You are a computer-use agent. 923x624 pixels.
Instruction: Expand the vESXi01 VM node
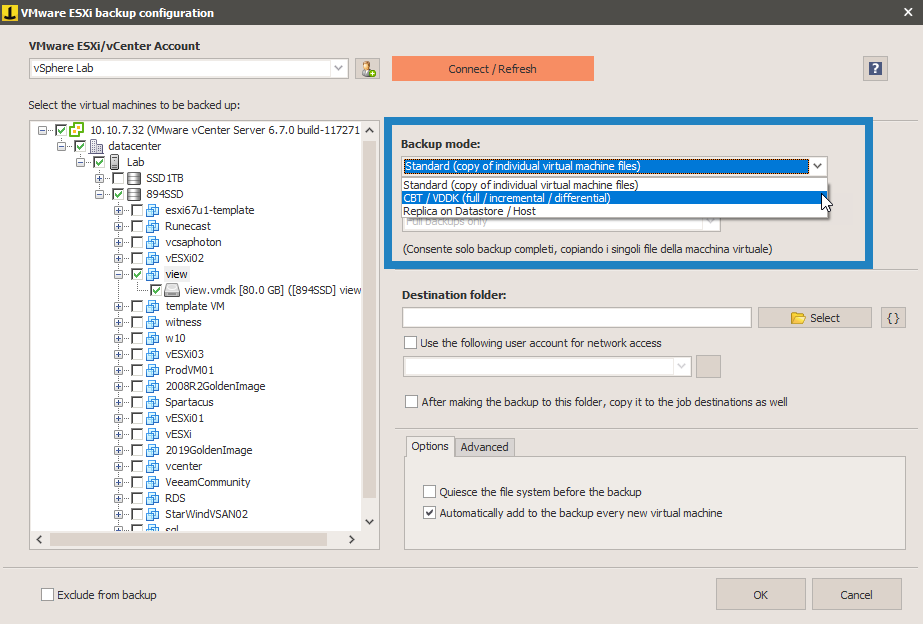(118, 418)
